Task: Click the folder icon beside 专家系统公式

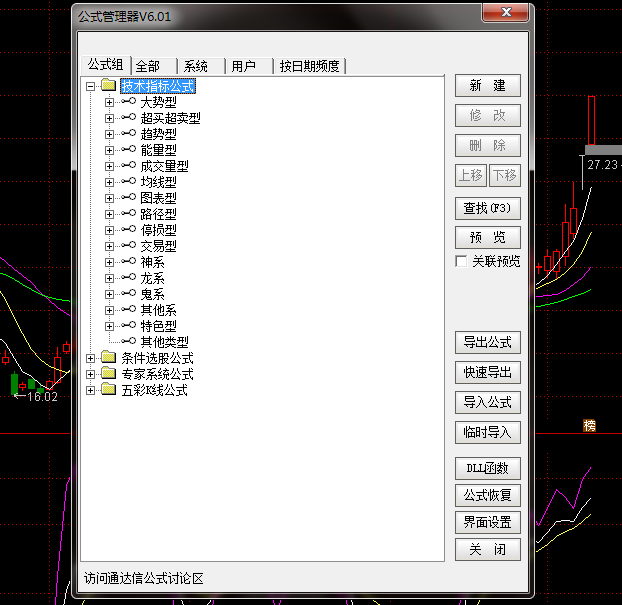Action: click(x=108, y=374)
